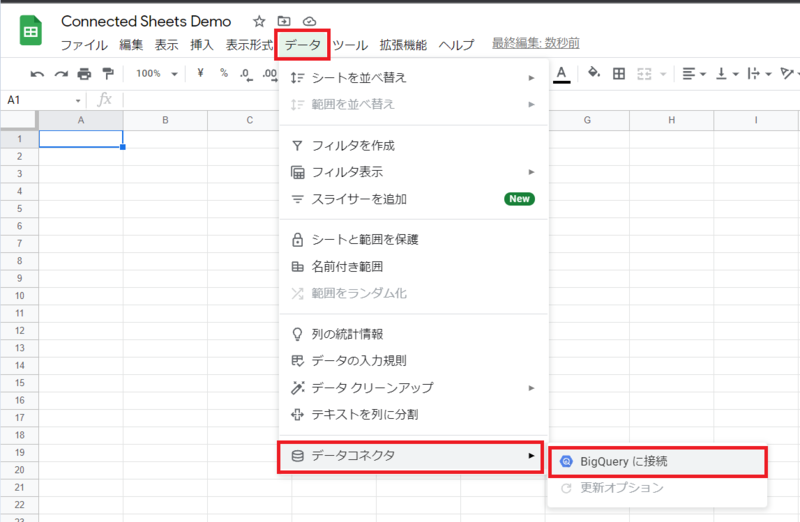This screenshot has width=800, height=522.
Task: Open the ヘルプ menu
Action: click(456, 45)
